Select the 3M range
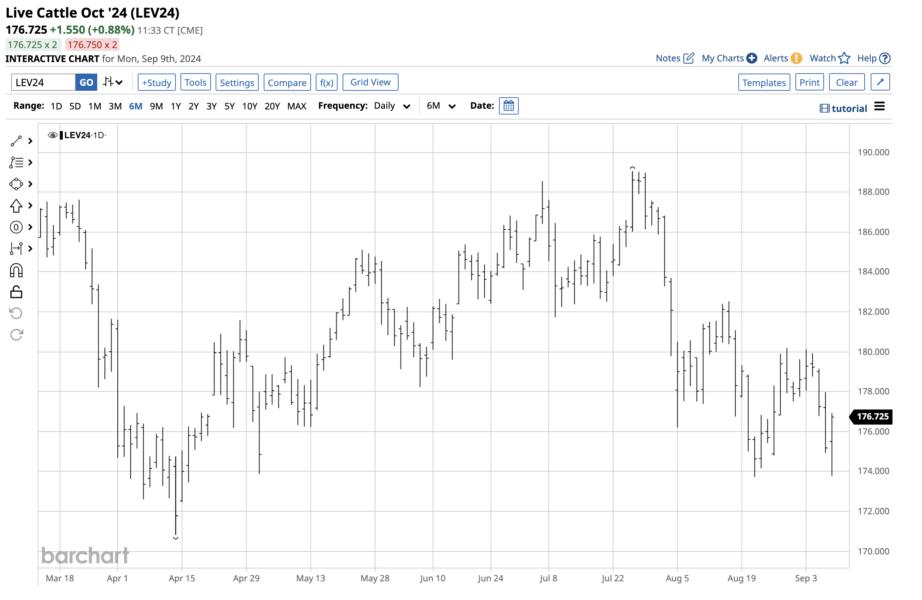 [x=115, y=106]
